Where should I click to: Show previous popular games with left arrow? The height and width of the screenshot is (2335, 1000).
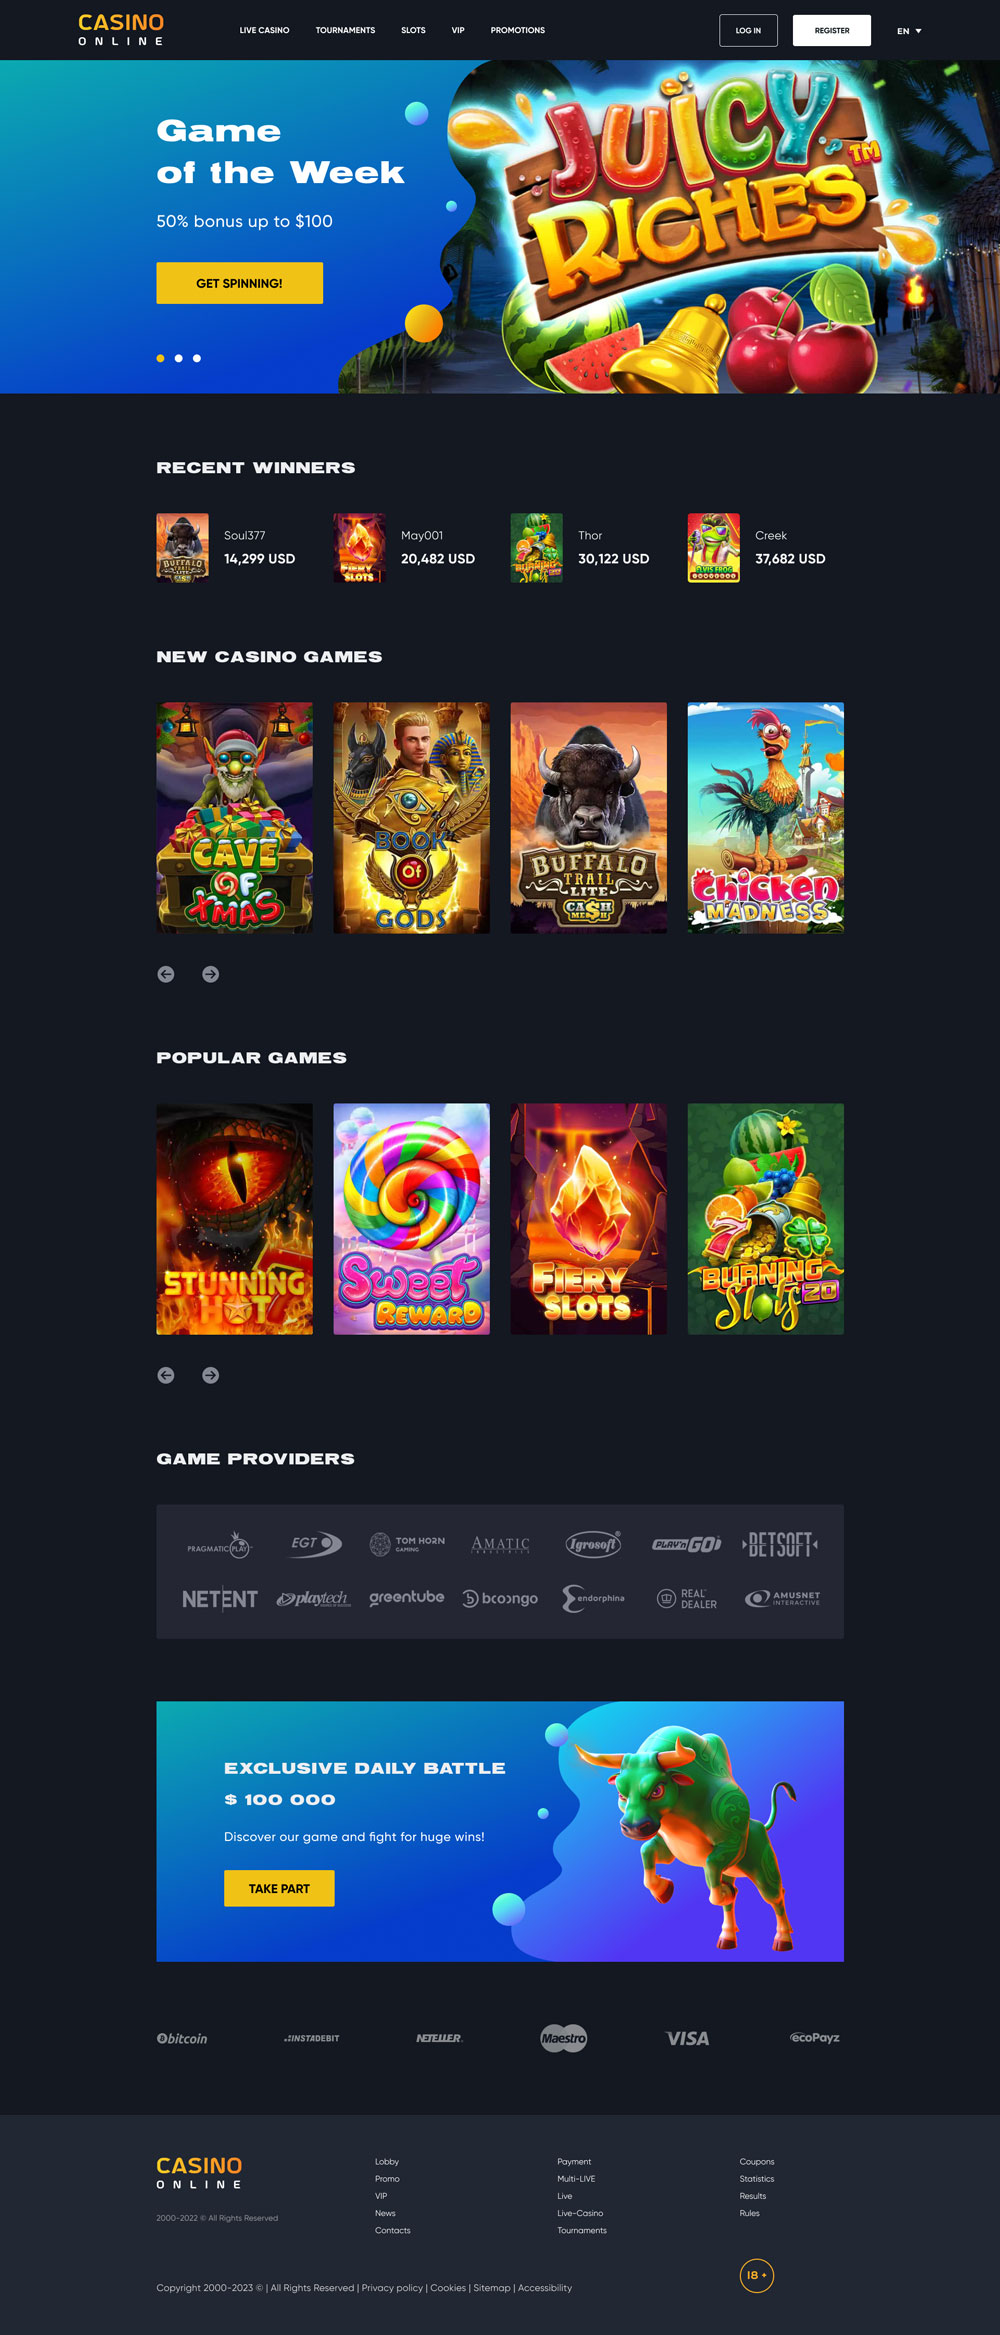166,1375
